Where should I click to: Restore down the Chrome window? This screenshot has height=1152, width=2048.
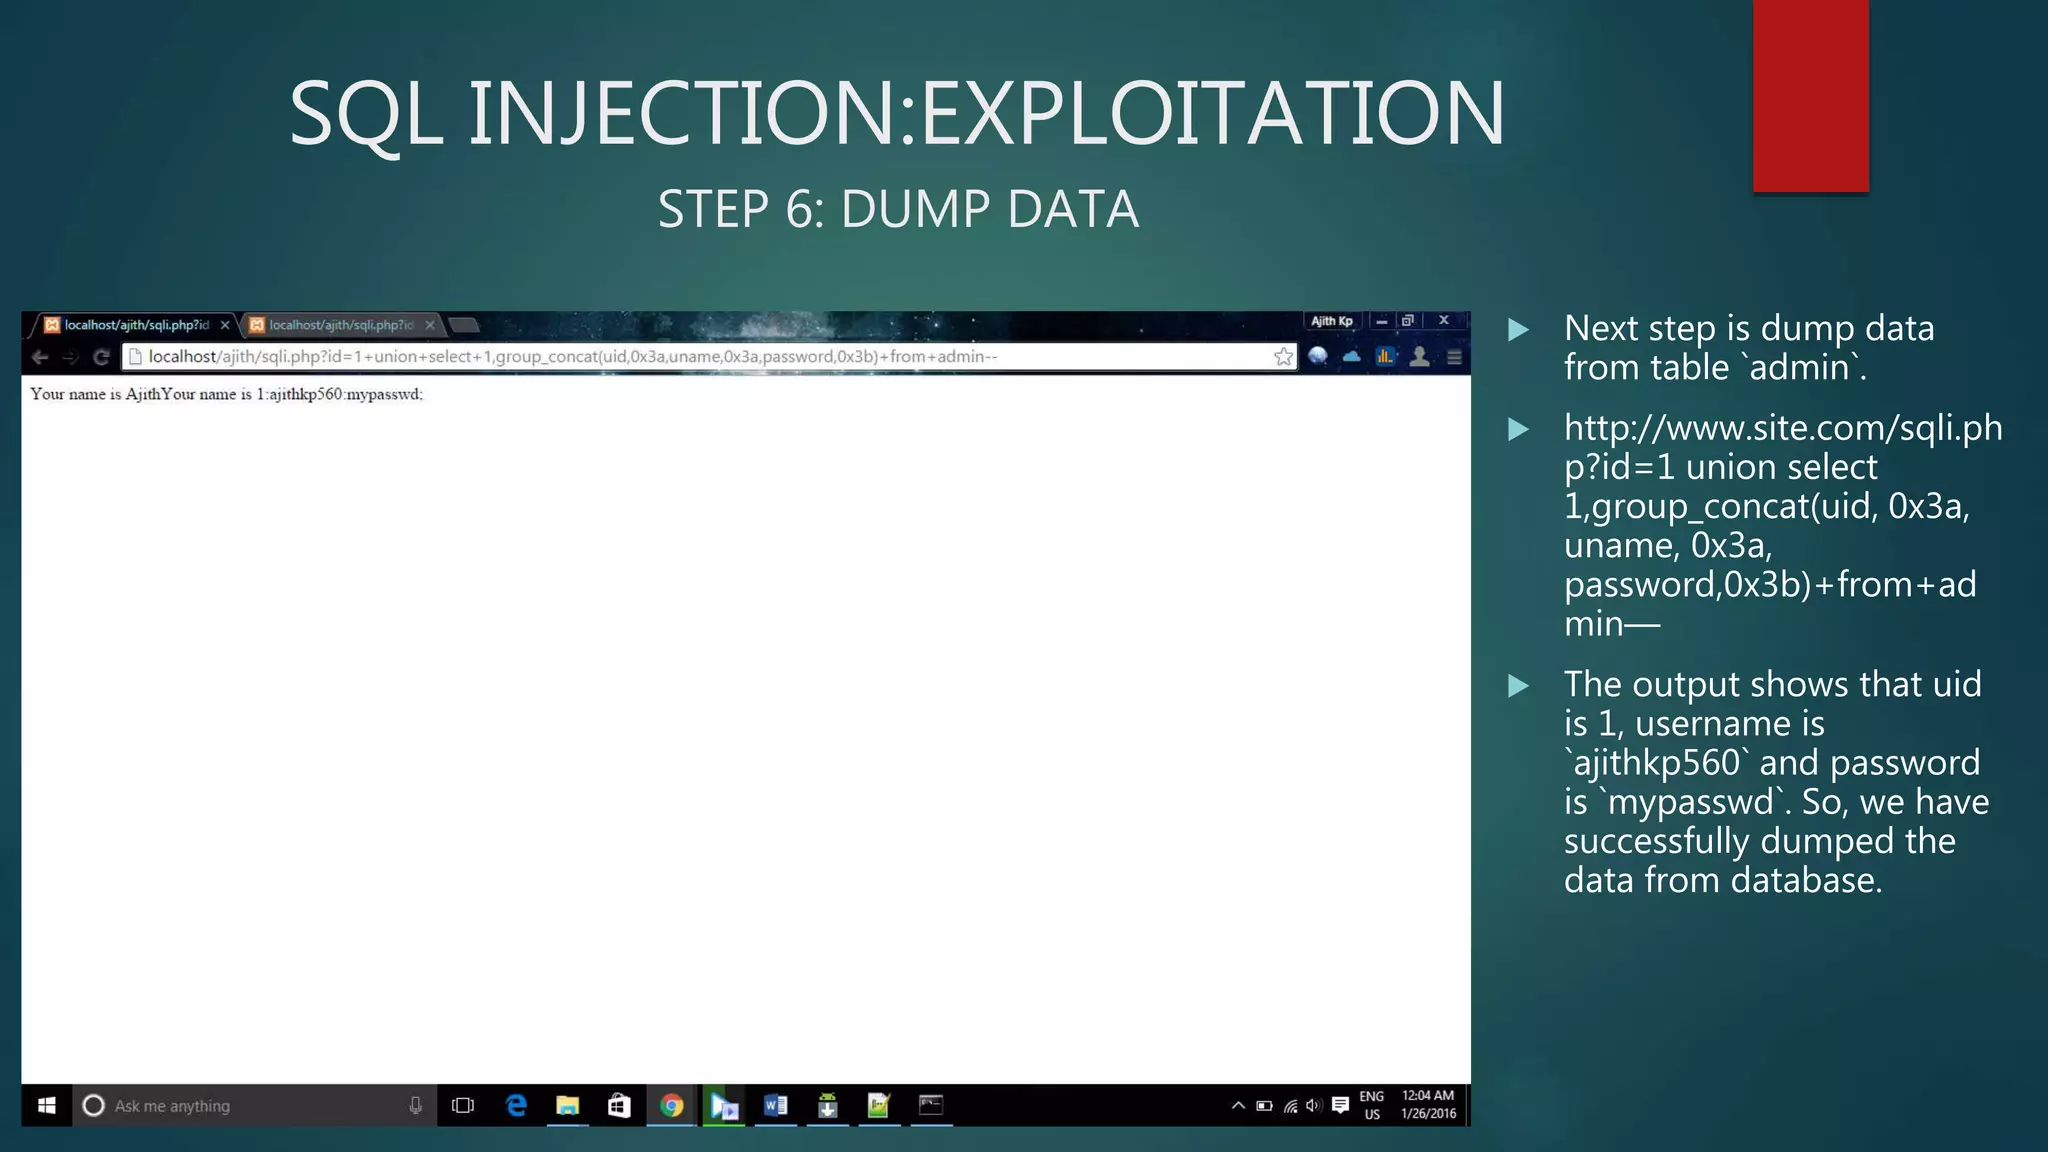coord(1408,321)
